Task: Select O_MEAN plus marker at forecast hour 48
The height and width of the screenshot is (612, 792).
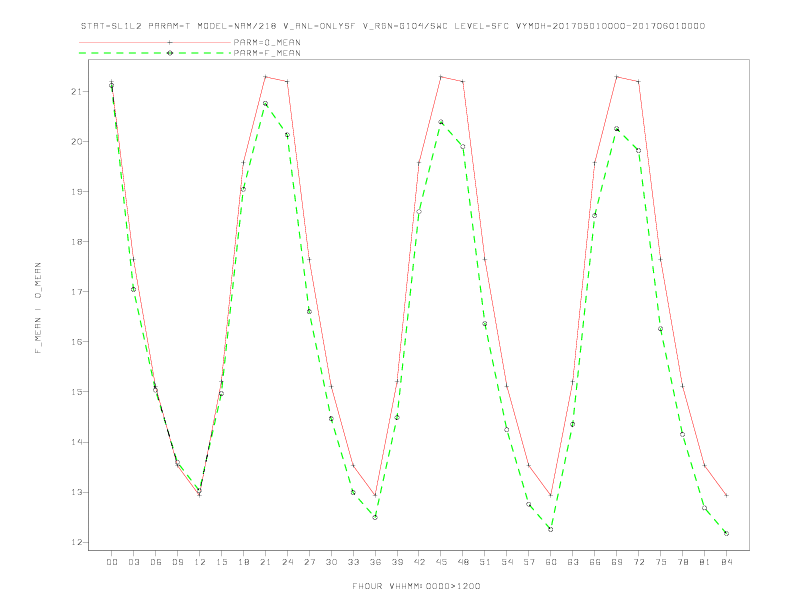Action: pos(463,81)
